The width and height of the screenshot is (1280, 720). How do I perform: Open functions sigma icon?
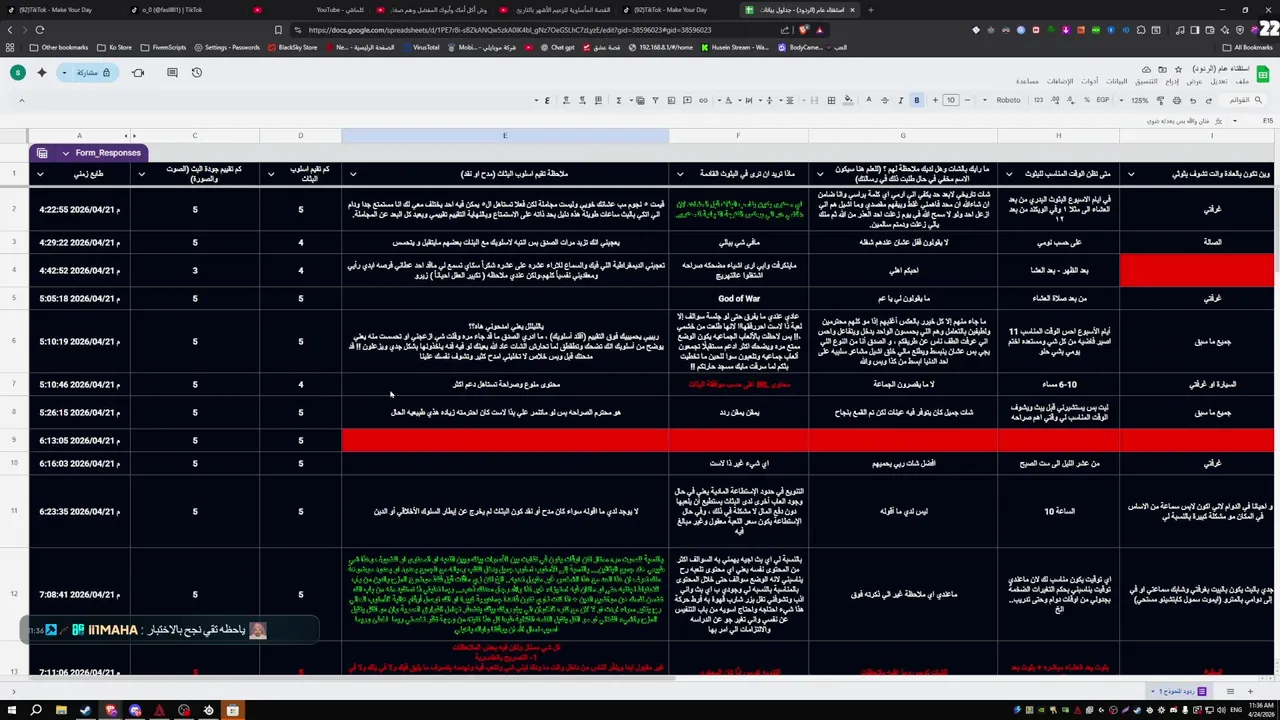point(618,100)
